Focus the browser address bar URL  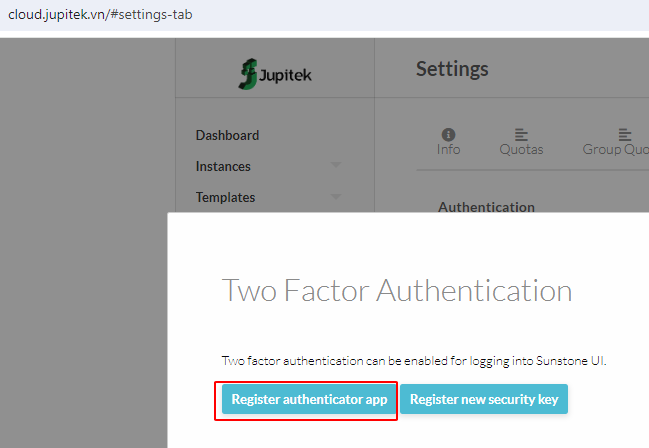[100, 15]
